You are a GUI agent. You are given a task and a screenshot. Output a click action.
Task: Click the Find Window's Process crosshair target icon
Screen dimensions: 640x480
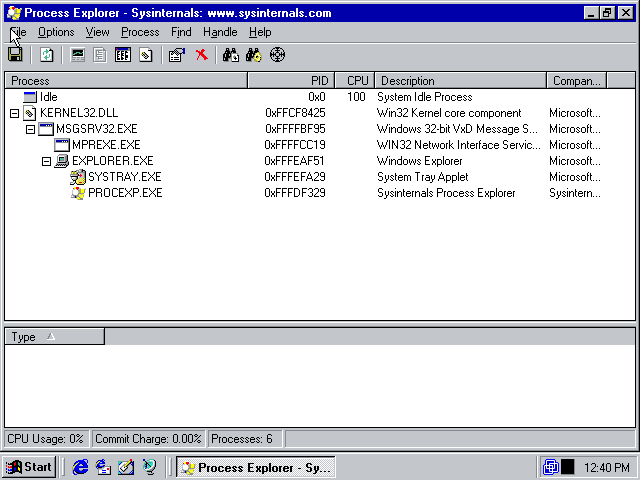tap(277, 55)
